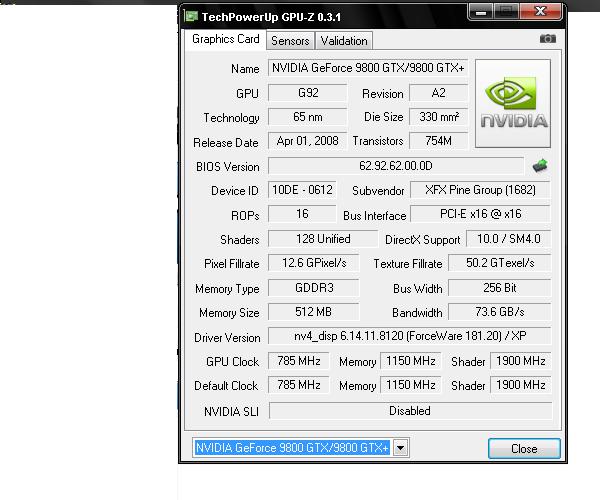The width and height of the screenshot is (600, 500).
Task: Click the Default Clock label
Action: (226, 386)
